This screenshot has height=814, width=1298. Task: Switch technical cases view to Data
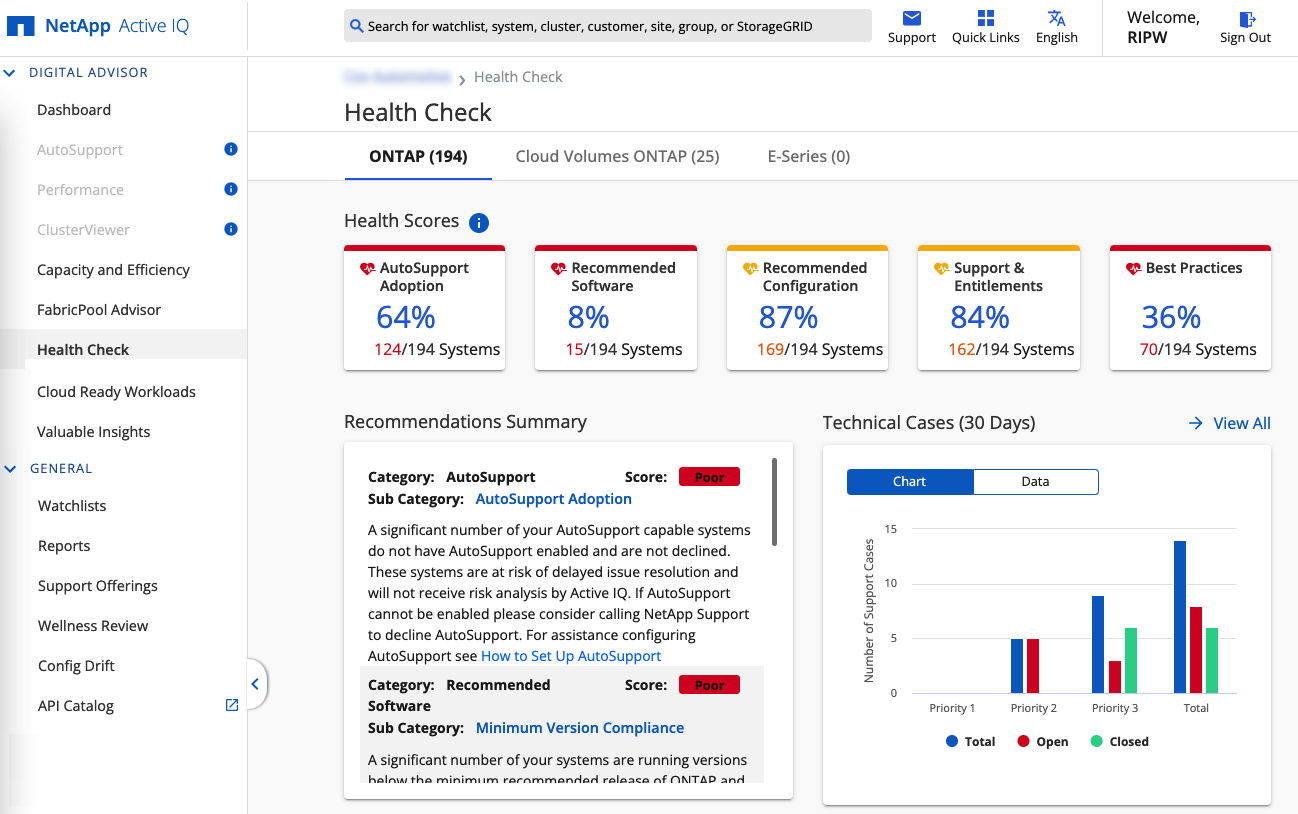[1035, 482]
